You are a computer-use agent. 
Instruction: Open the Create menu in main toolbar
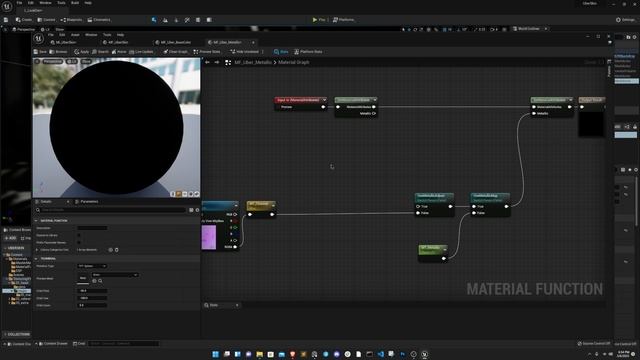23,20
